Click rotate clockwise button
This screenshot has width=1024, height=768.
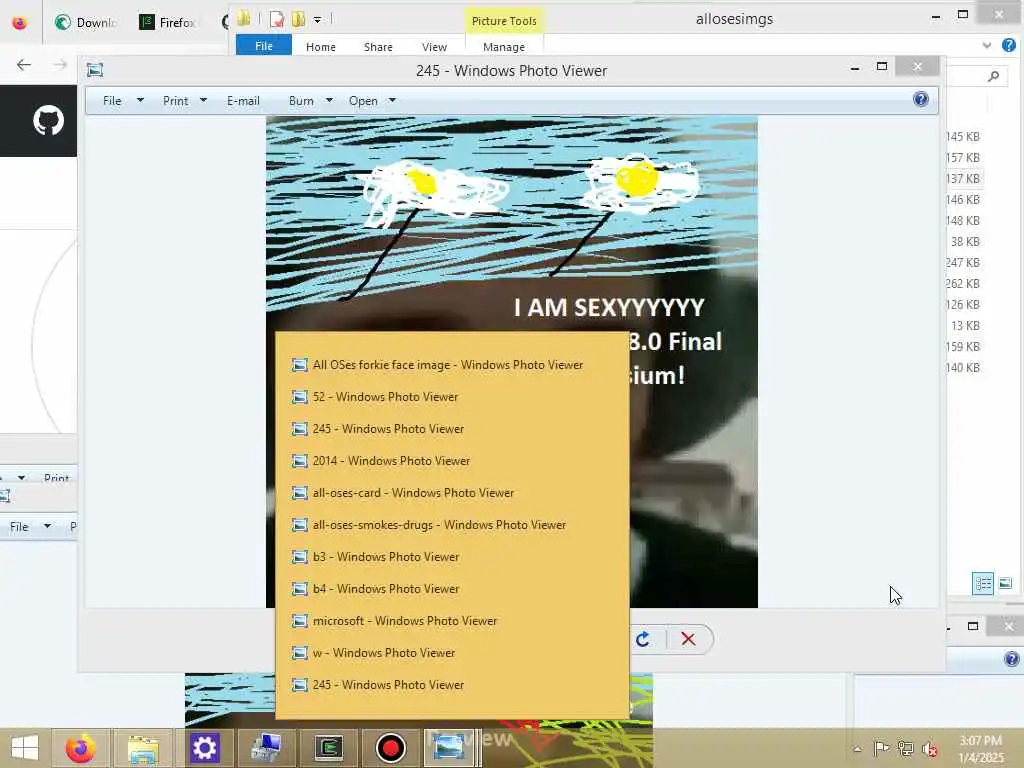click(643, 639)
